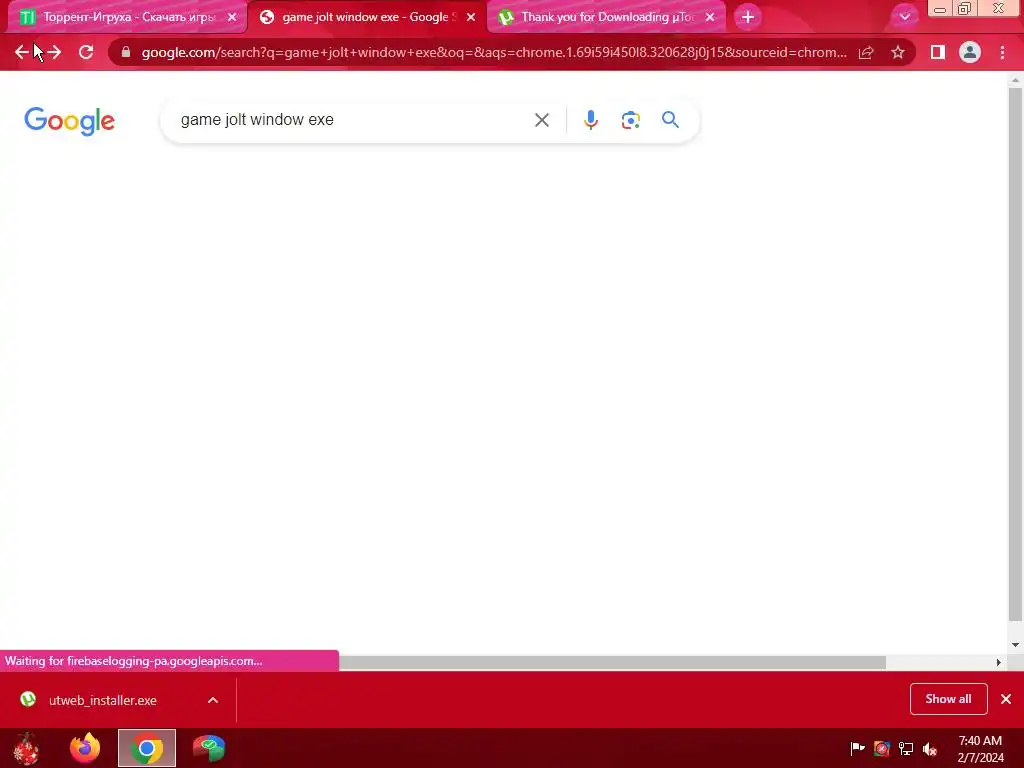This screenshot has width=1024, height=768.
Task: Click the vertical scrollbar thumb
Action: 1015,353
